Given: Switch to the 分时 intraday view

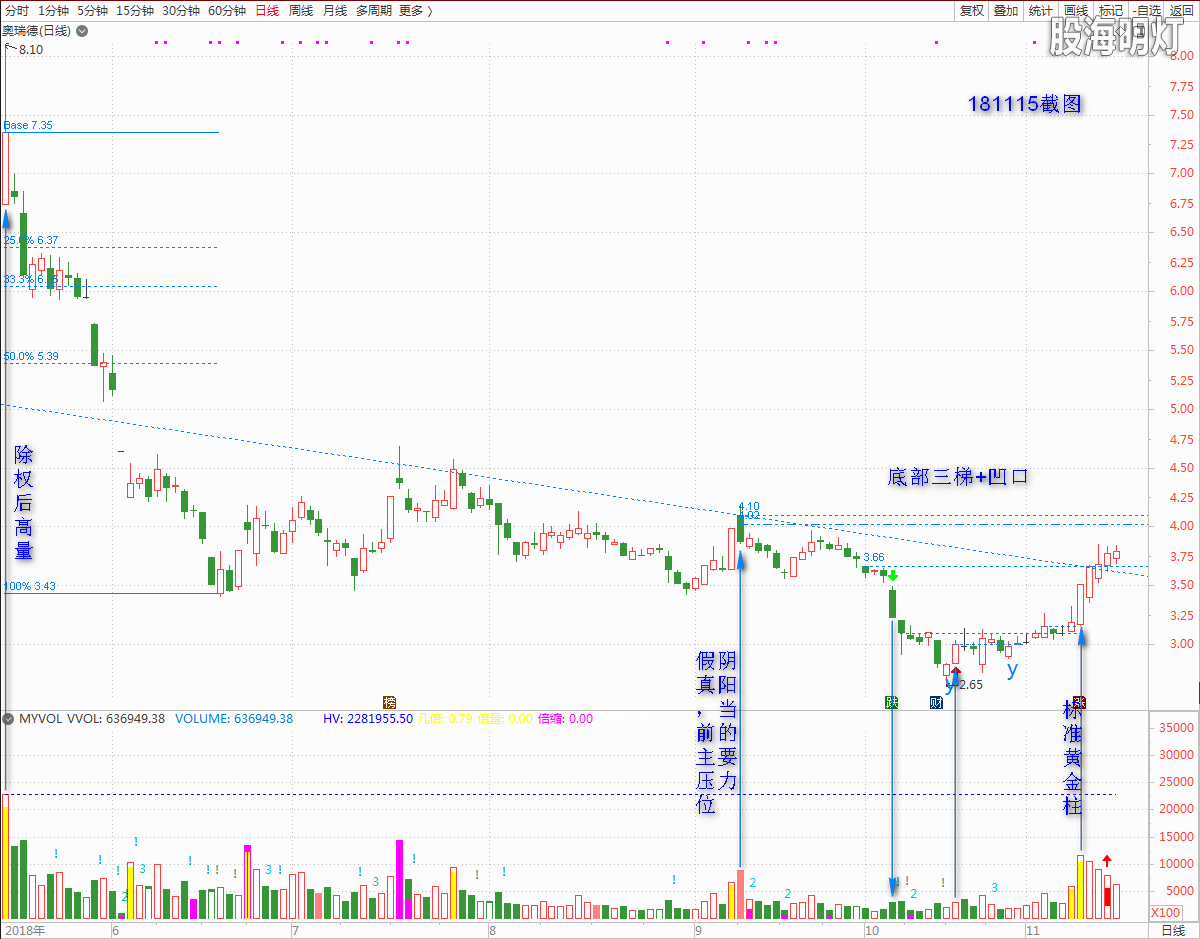Looking at the screenshot, I should 16,11.
